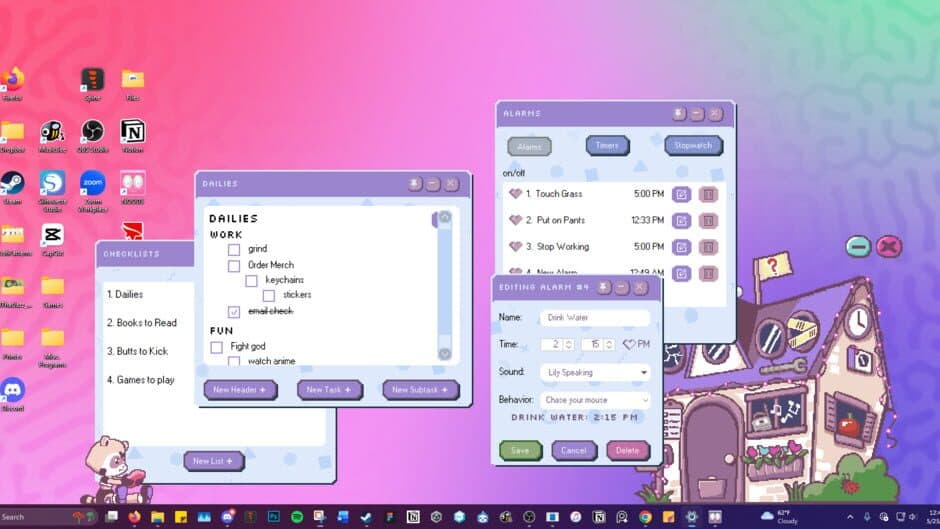This screenshot has height=529, width=940.
Task: Check the watch anime checkbox
Action: pyautogui.click(x=234, y=361)
